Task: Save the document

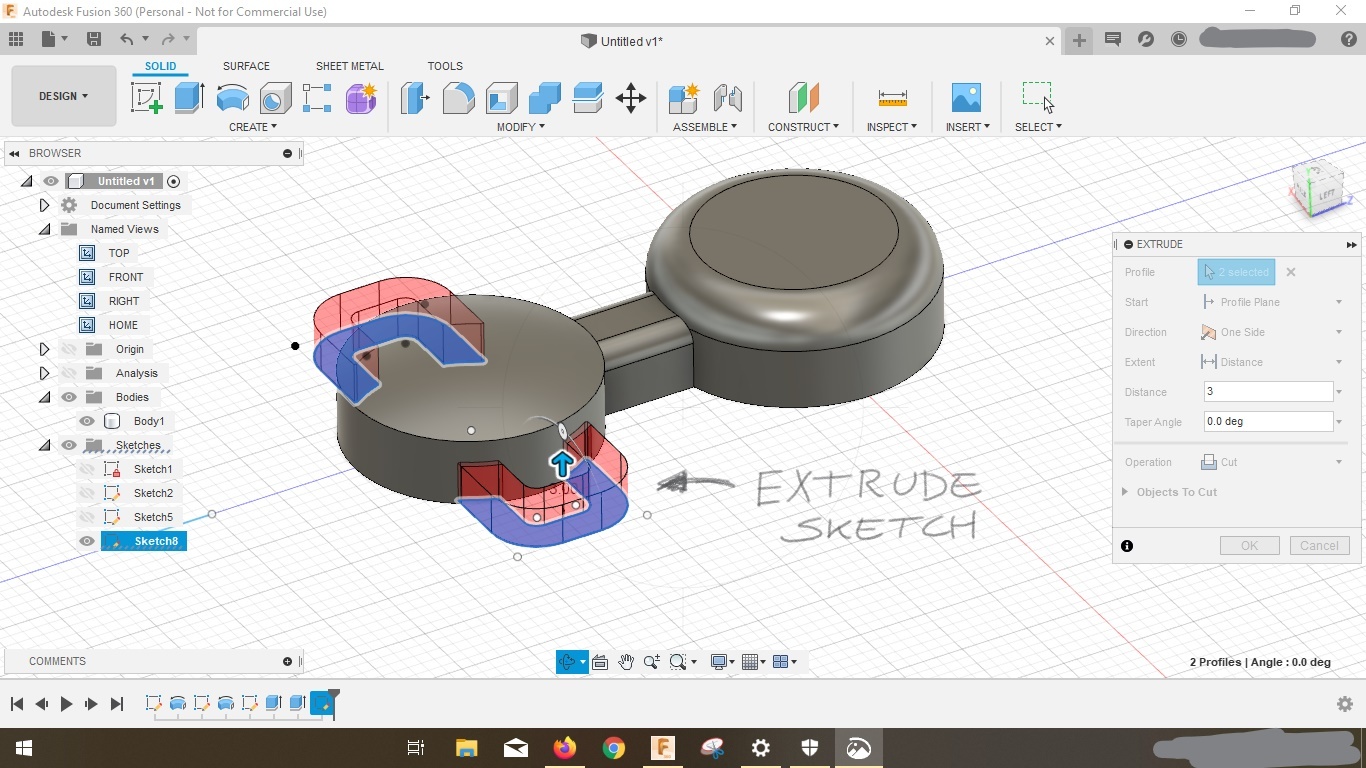Action: click(94, 39)
